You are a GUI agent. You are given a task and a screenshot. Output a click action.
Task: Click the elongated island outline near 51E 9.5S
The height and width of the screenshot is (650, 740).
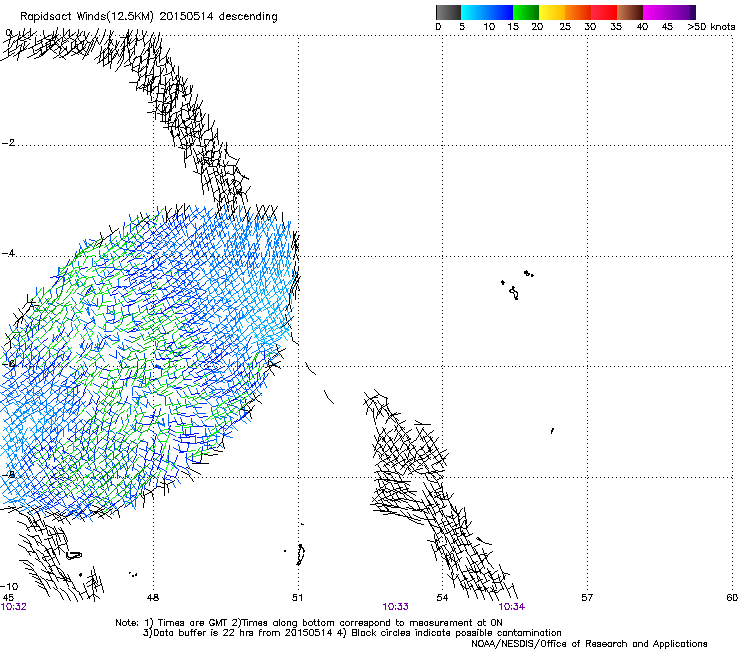(300, 554)
